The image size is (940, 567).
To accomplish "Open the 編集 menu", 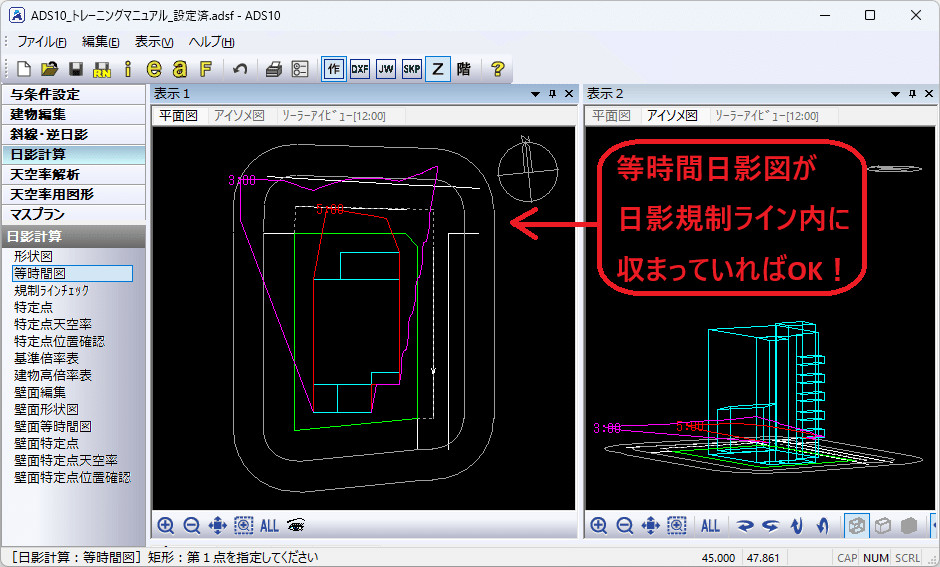I will tap(101, 42).
